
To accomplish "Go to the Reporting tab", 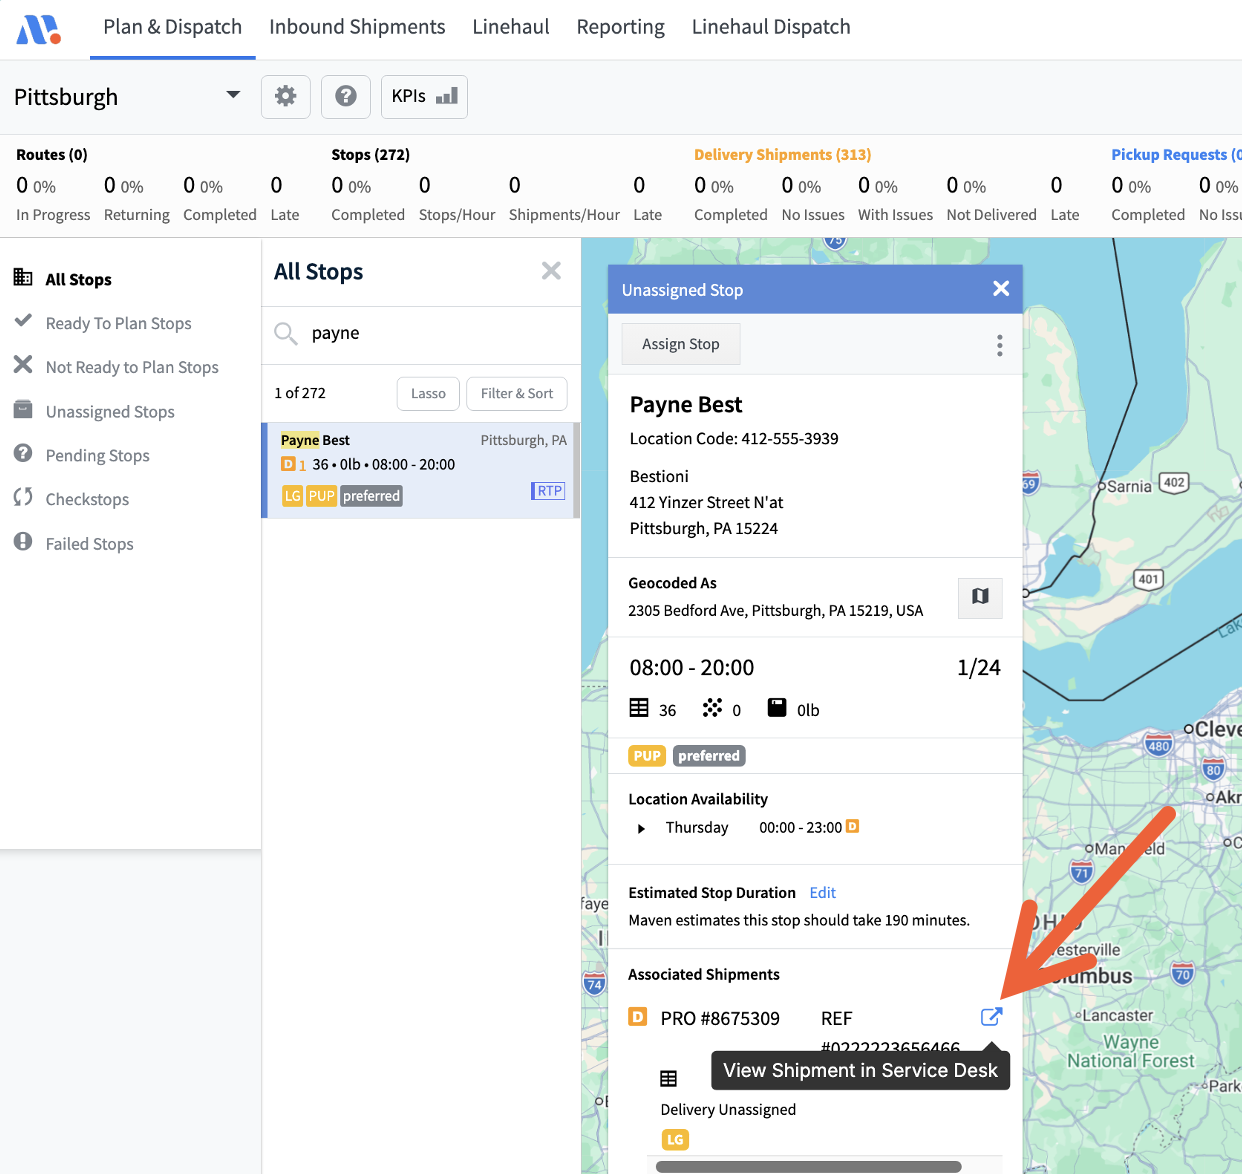I will click(x=620, y=27).
